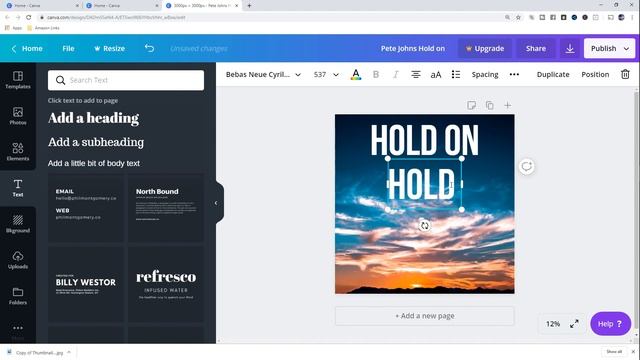Toggle bulleted list formatting
640x360 pixels.
point(456,74)
